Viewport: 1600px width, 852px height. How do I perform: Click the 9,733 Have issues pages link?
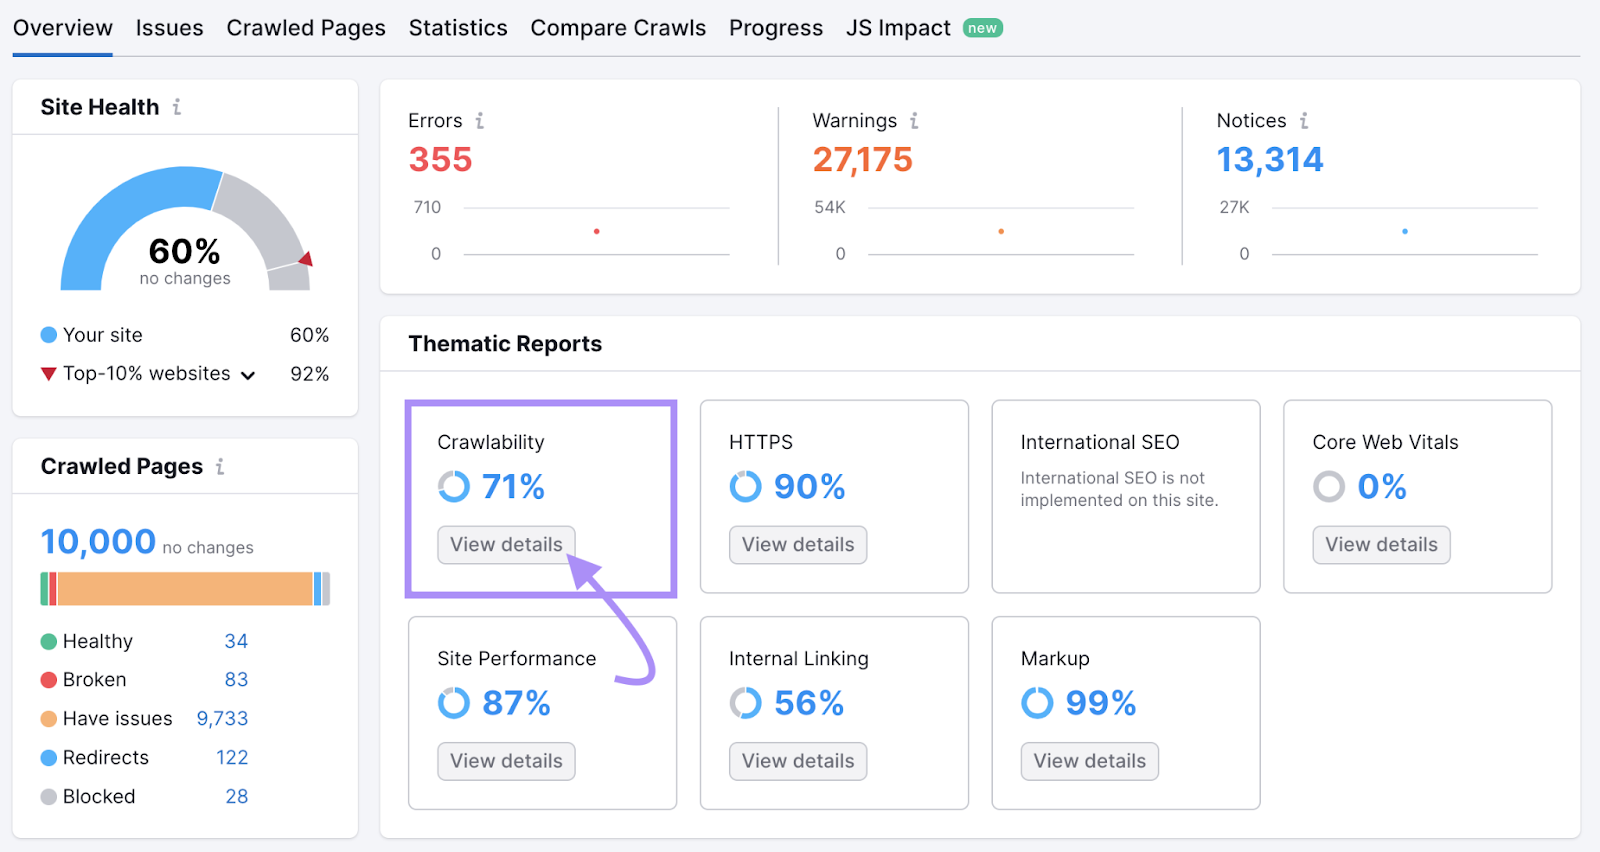pos(222,719)
